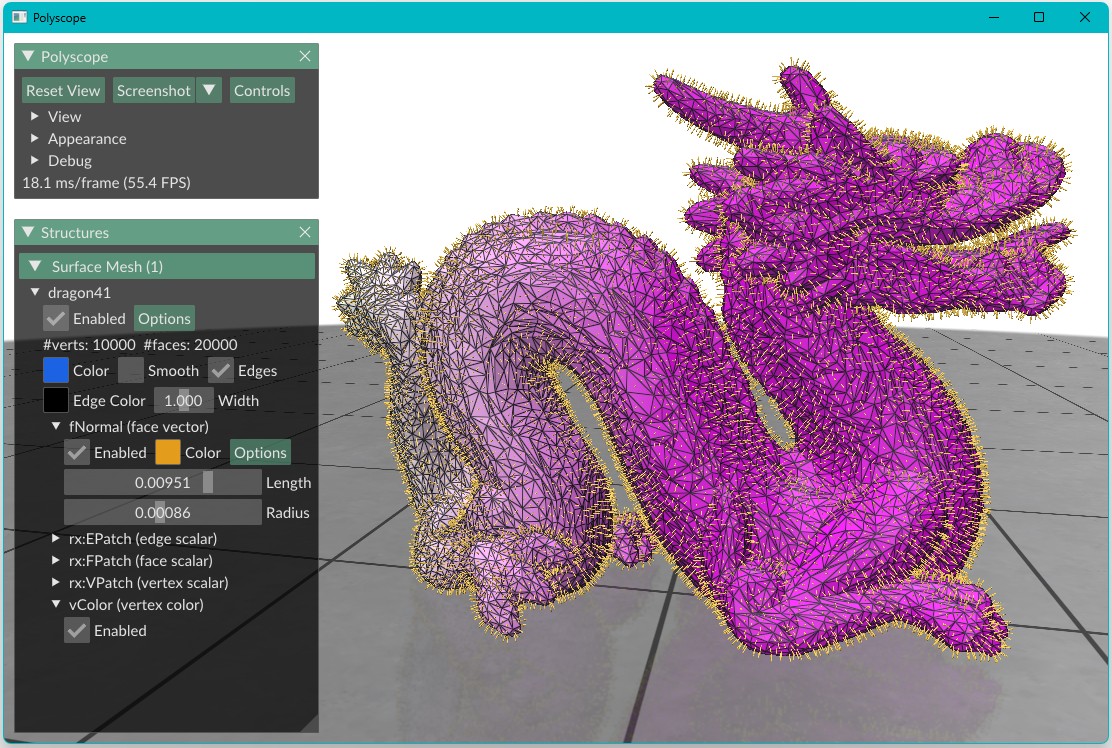Viewport: 1112px width, 748px height.
Task: Close the Polyscope application window
Action: [x=1084, y=17]
